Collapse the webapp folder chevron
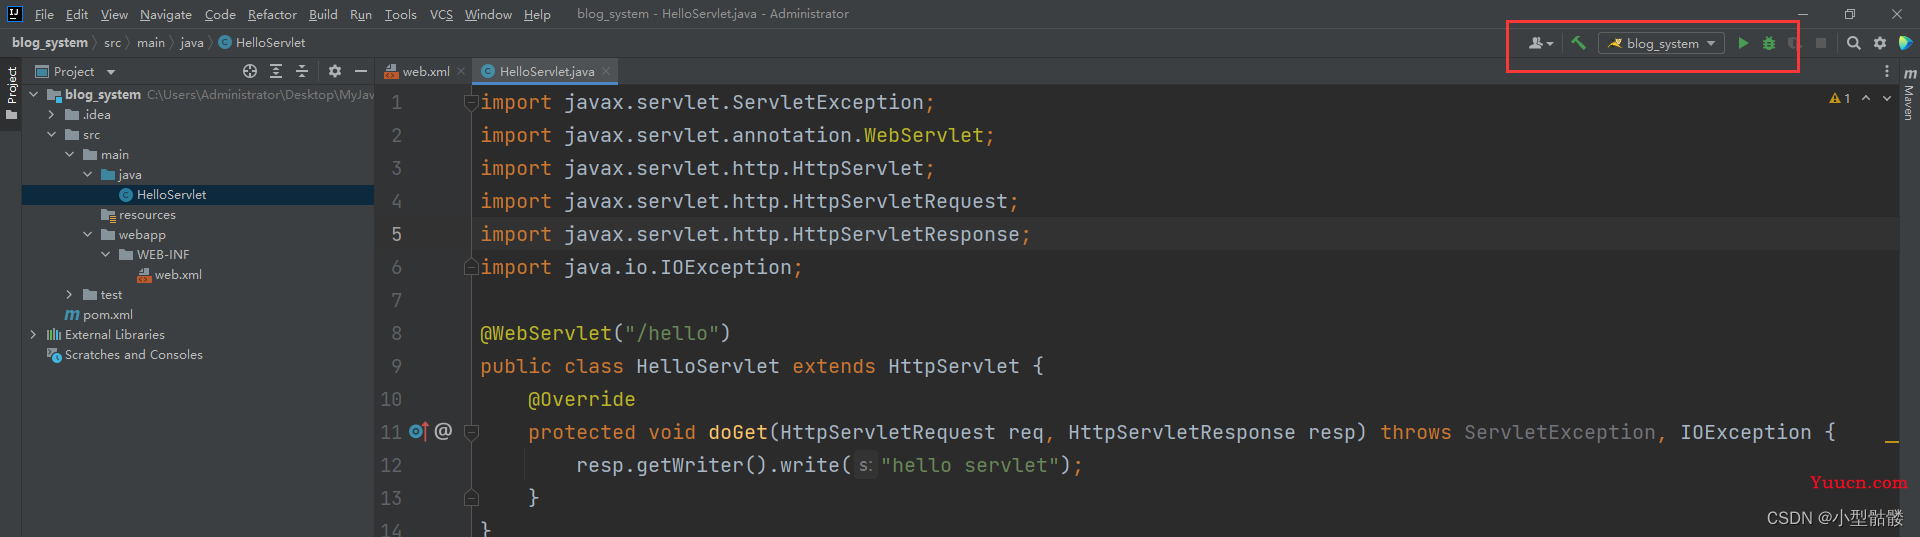Viewport: 1920px width, 537px height. (87, 234)
